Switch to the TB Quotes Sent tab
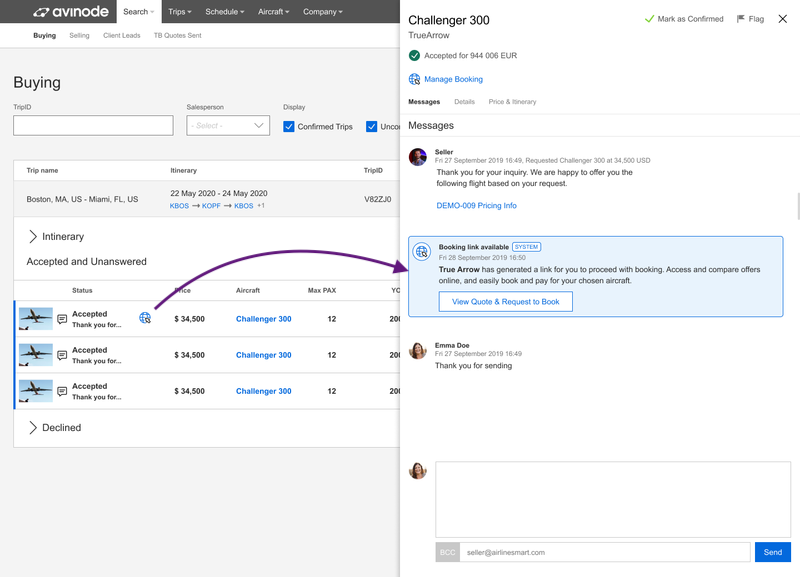The image size is (800, 577). point(178,35)
